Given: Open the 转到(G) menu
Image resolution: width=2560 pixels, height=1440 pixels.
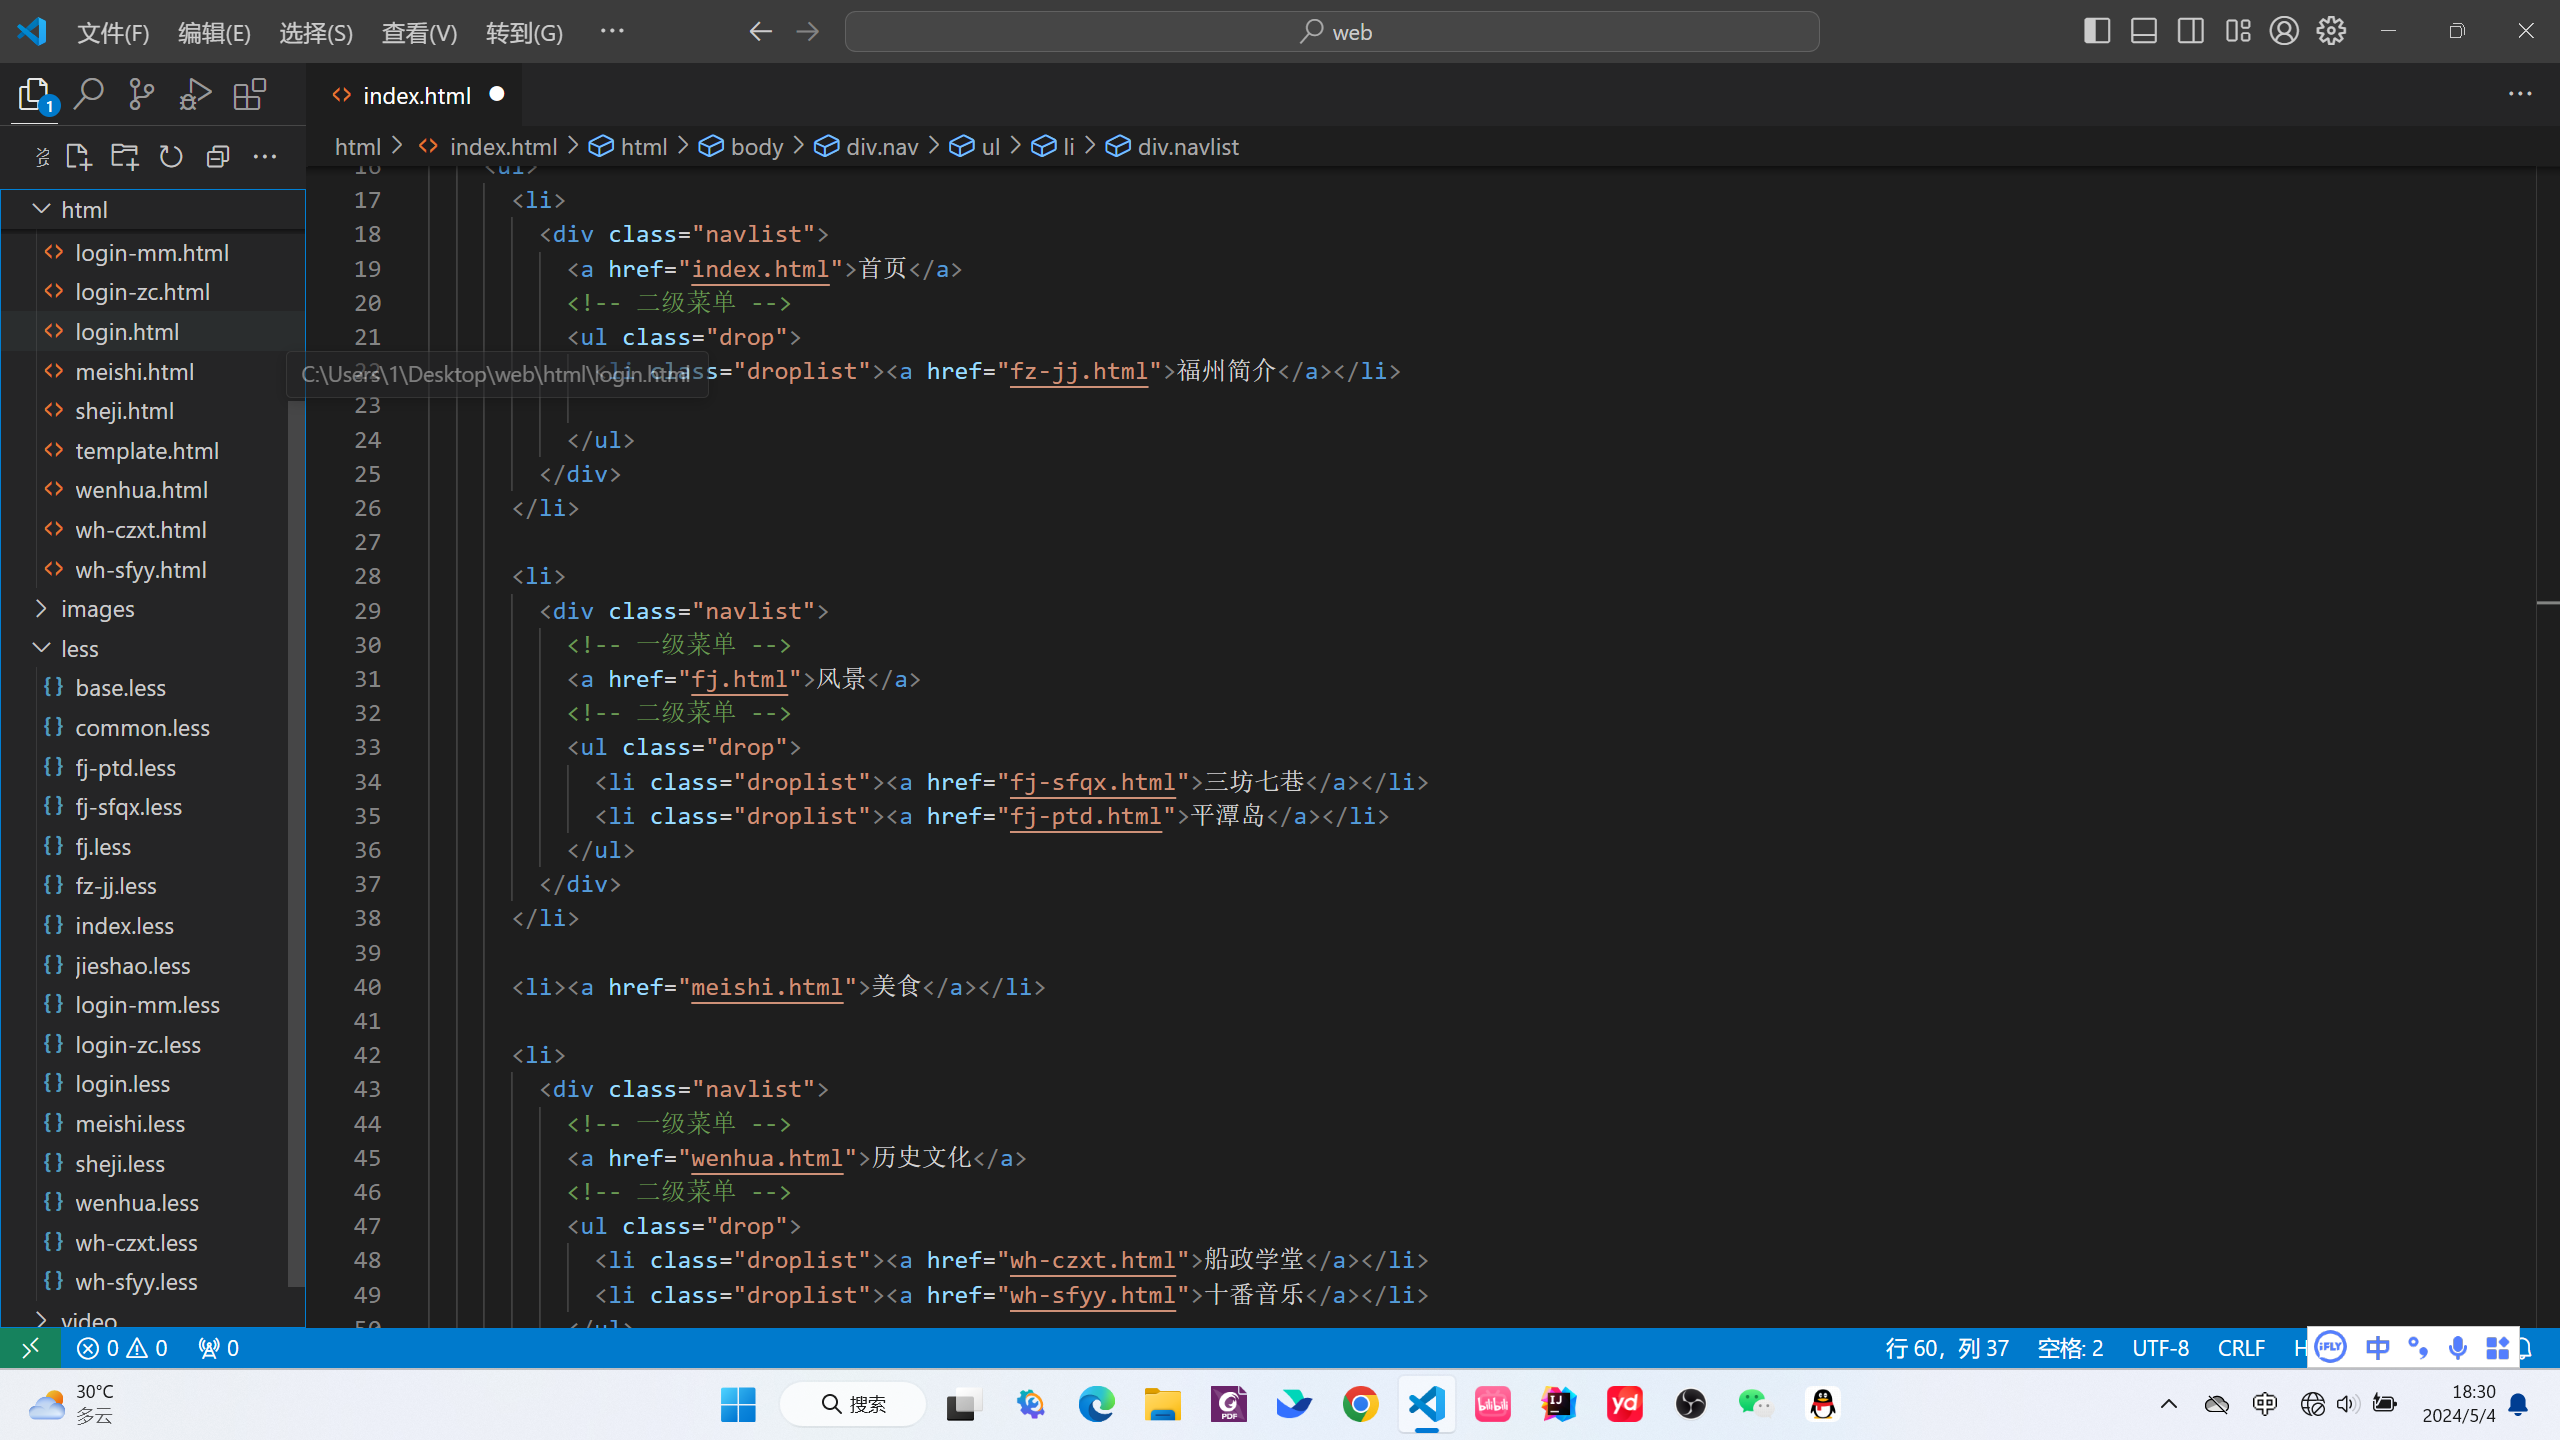Looking at the screenshot, I should pos(524,33).
